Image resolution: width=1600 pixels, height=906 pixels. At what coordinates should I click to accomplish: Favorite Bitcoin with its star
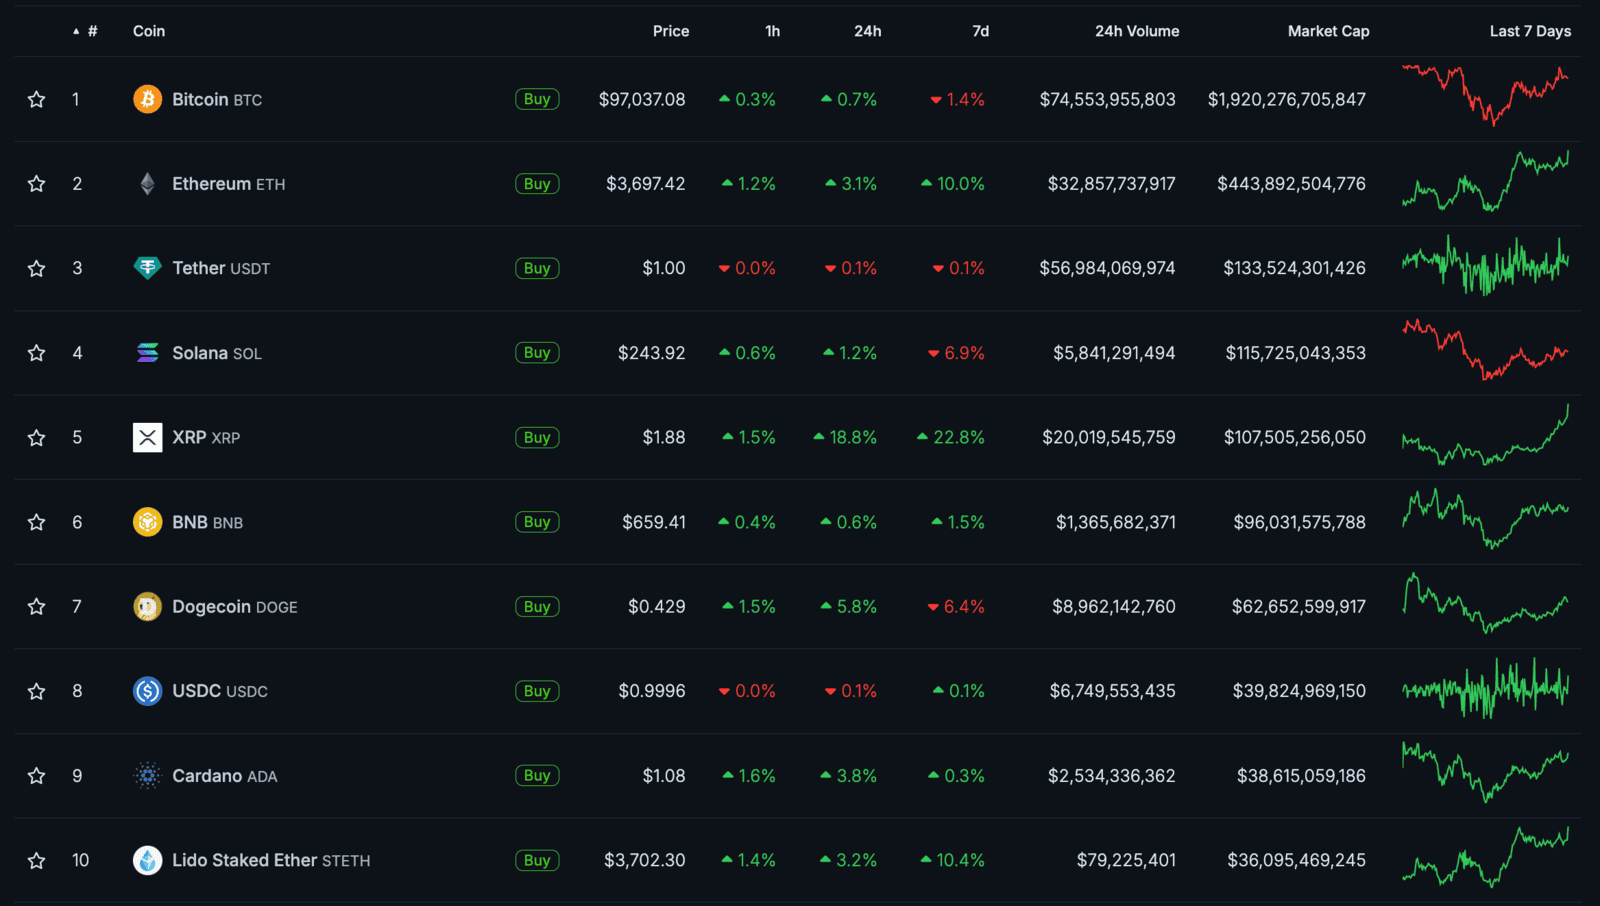coord(36,99)
